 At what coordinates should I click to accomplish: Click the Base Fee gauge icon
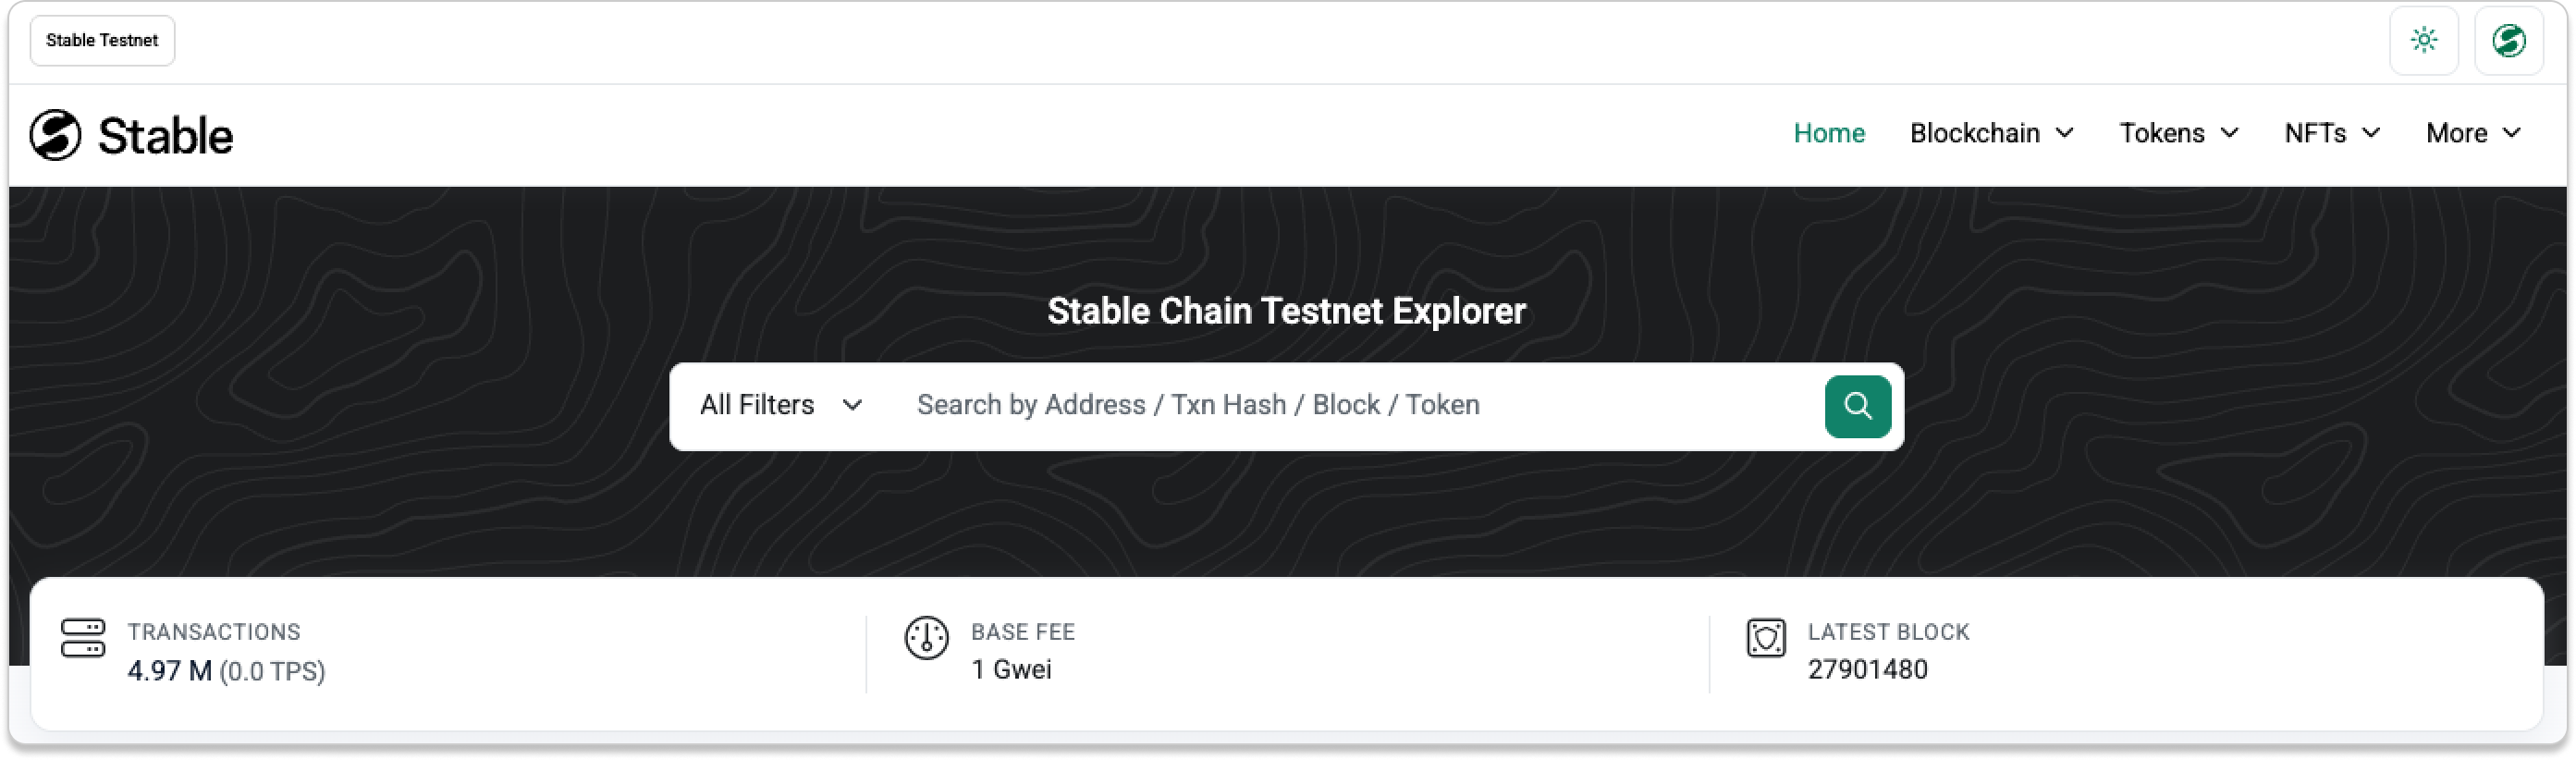pos(926,638)
